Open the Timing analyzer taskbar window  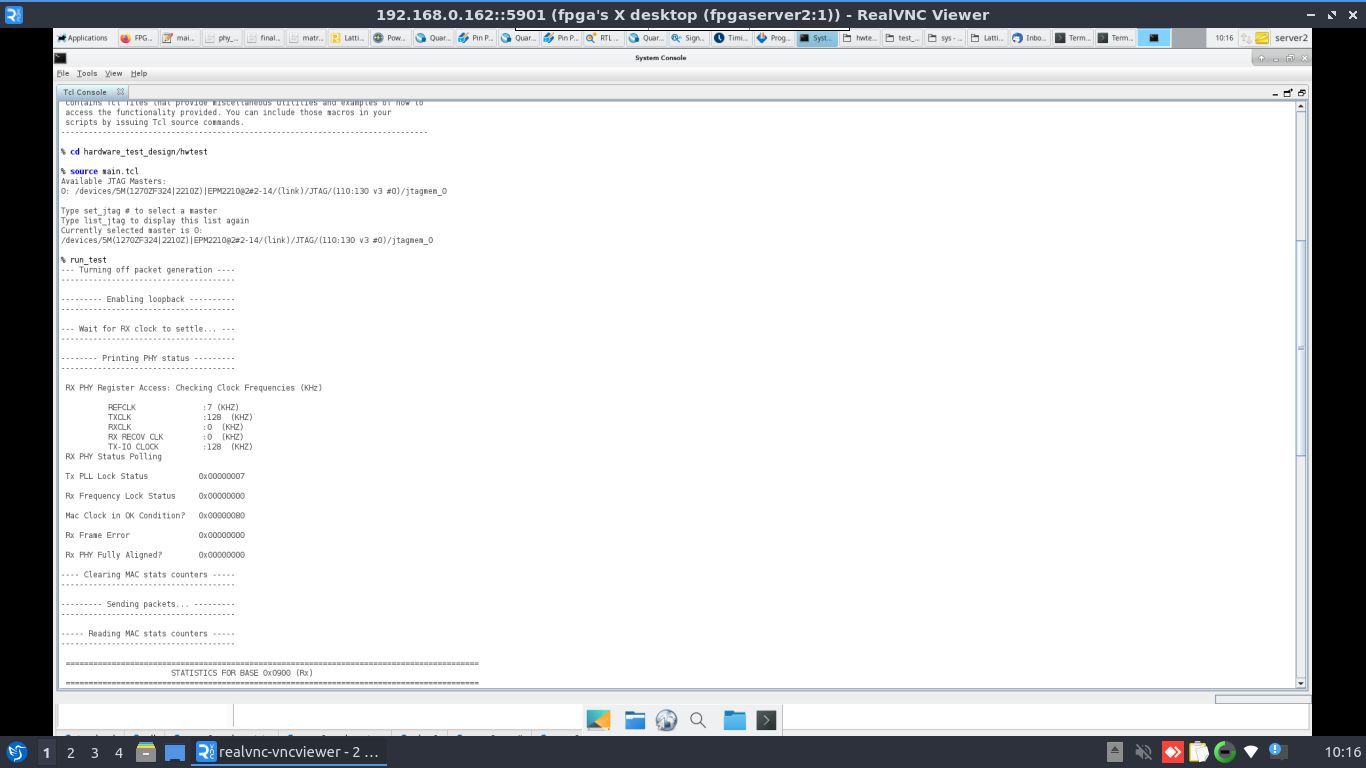click(731, 38)
